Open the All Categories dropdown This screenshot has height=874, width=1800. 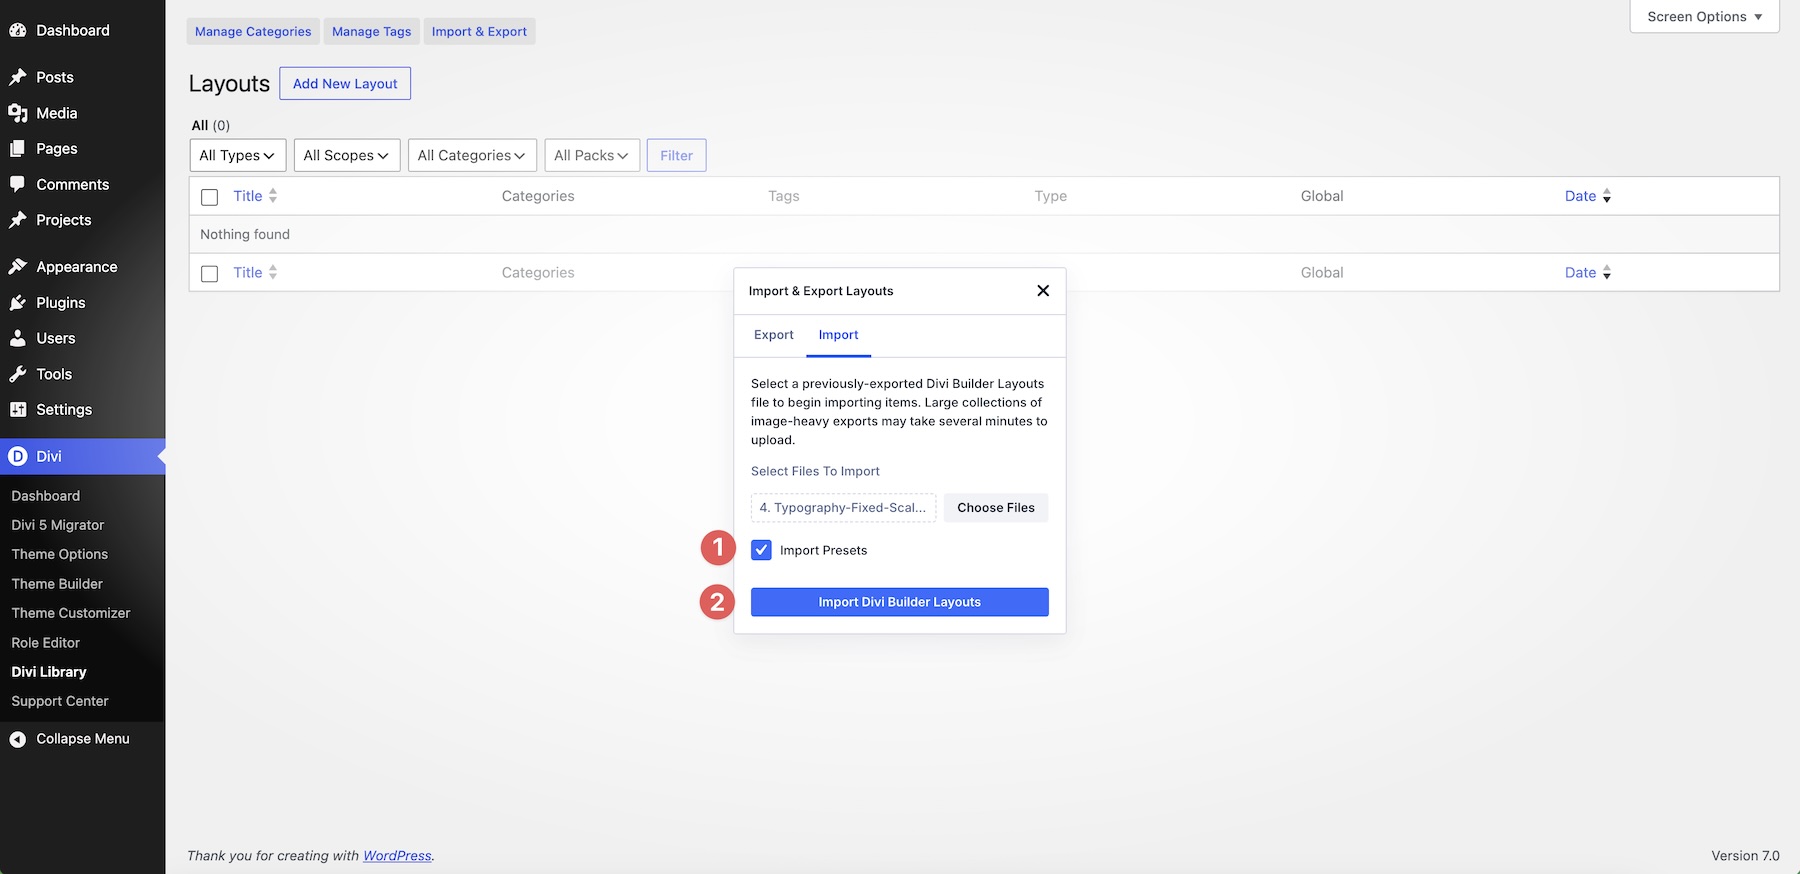point(472,155)
